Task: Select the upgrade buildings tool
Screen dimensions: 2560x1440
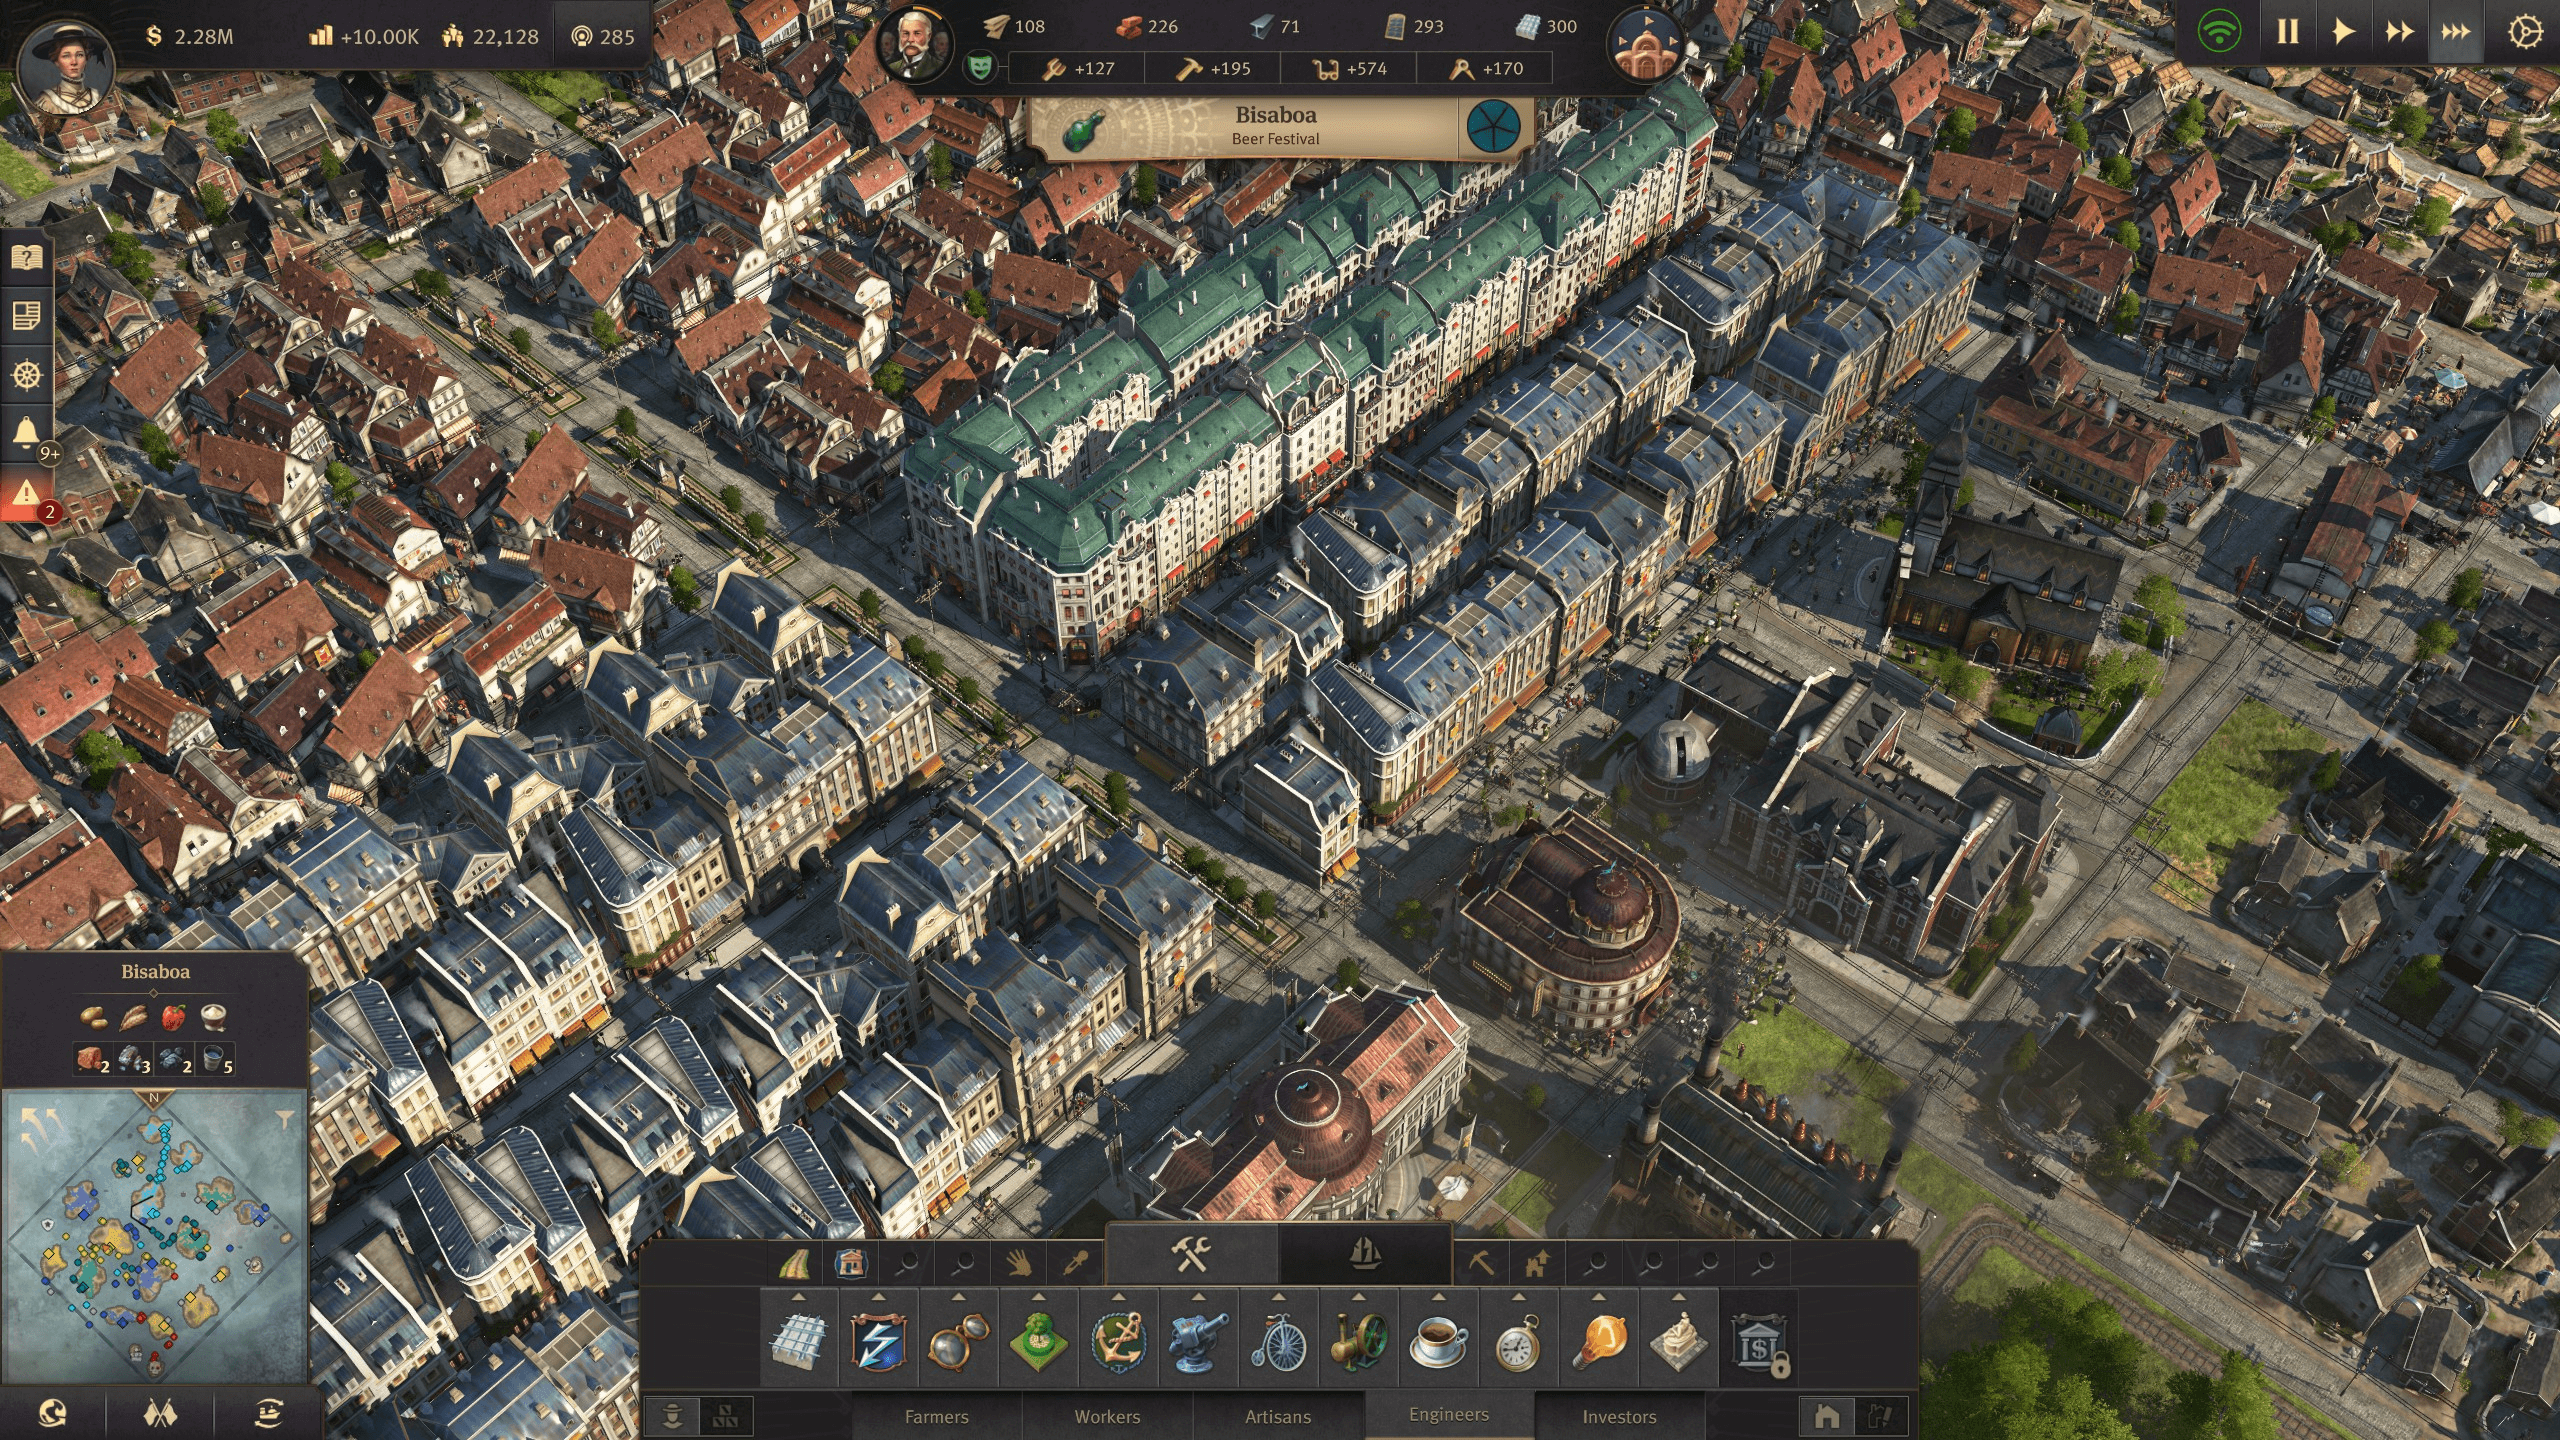Action: tap(1537, 1264)
